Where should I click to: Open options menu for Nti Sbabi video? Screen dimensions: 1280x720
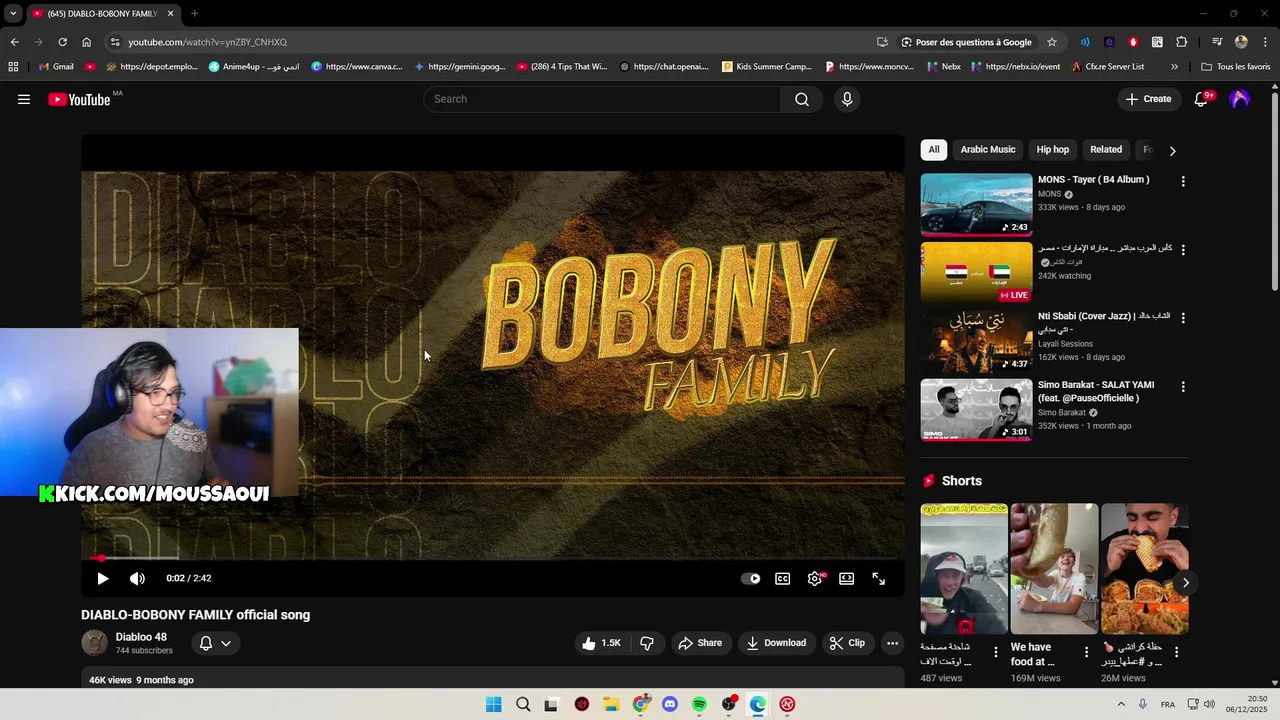[1183, 318]
